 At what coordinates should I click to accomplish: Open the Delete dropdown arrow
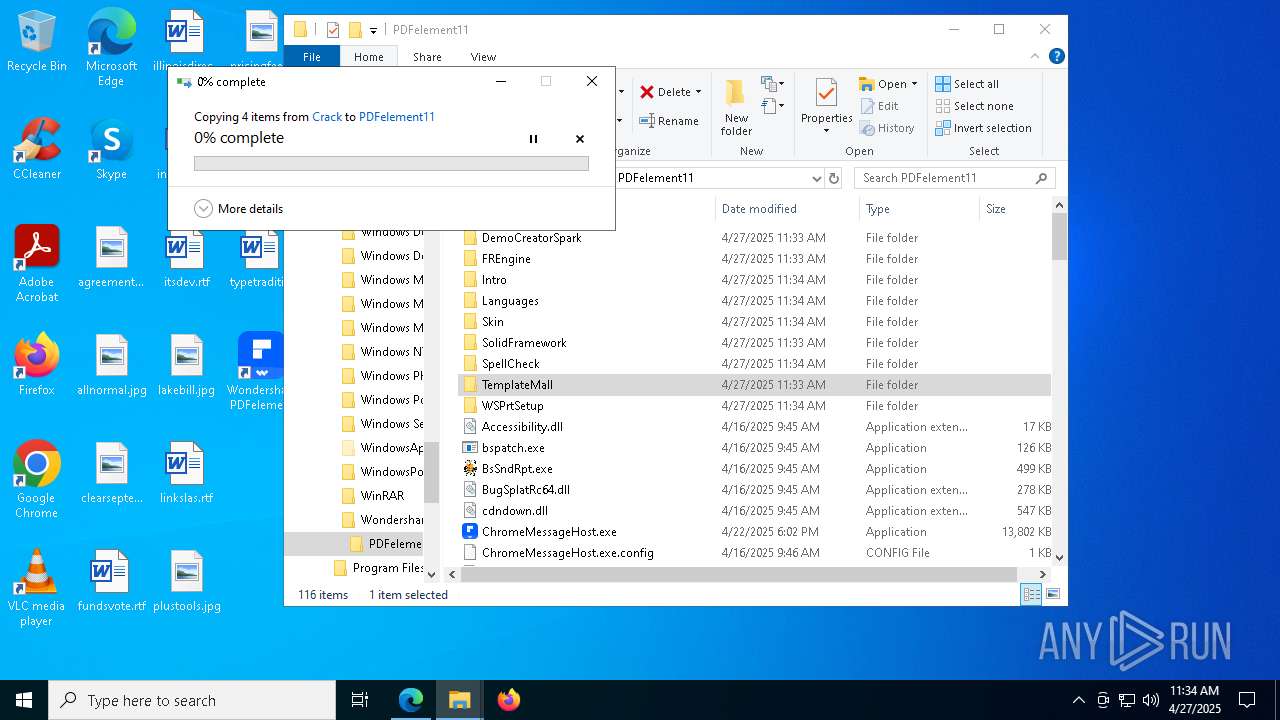(x=698, y=92)
